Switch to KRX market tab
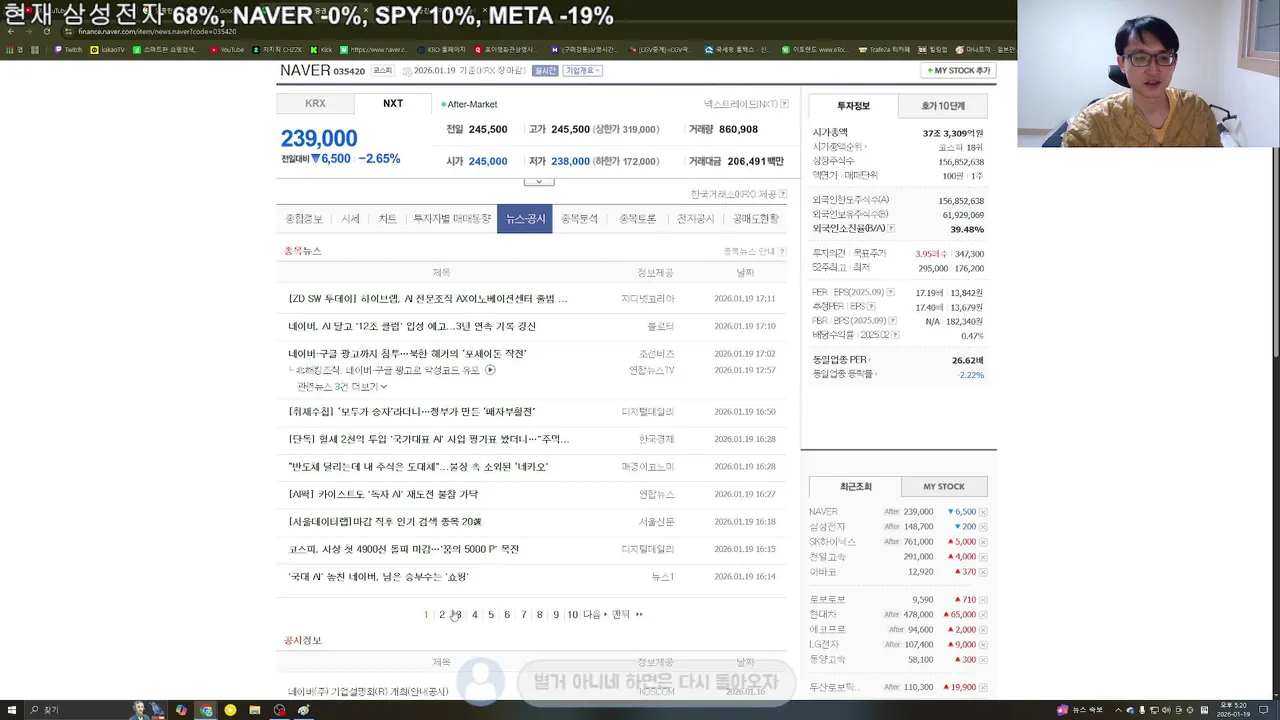Image resolution: width=1280 pixels, height=720 pixels. 315,104
